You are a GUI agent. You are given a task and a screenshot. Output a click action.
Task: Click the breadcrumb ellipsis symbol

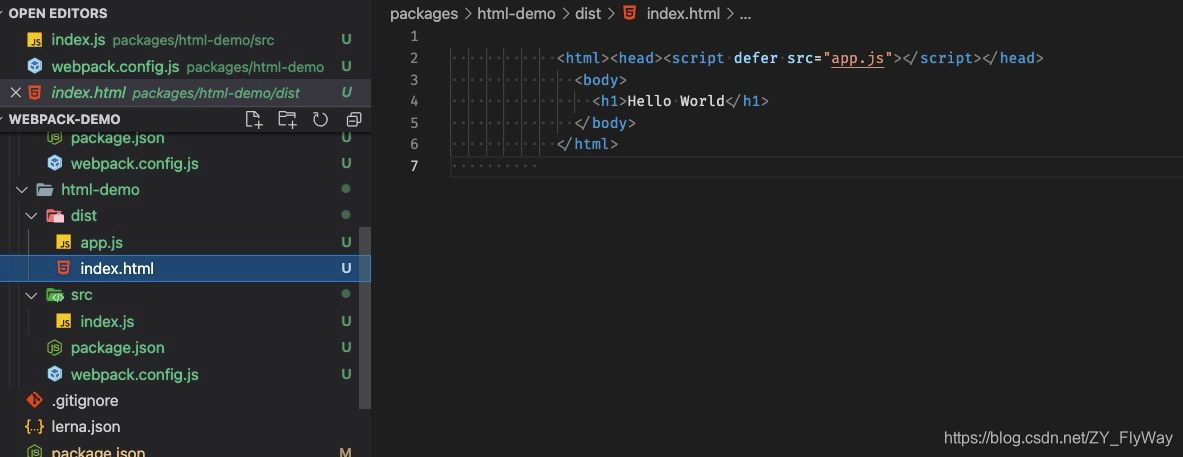click(745, 14)
